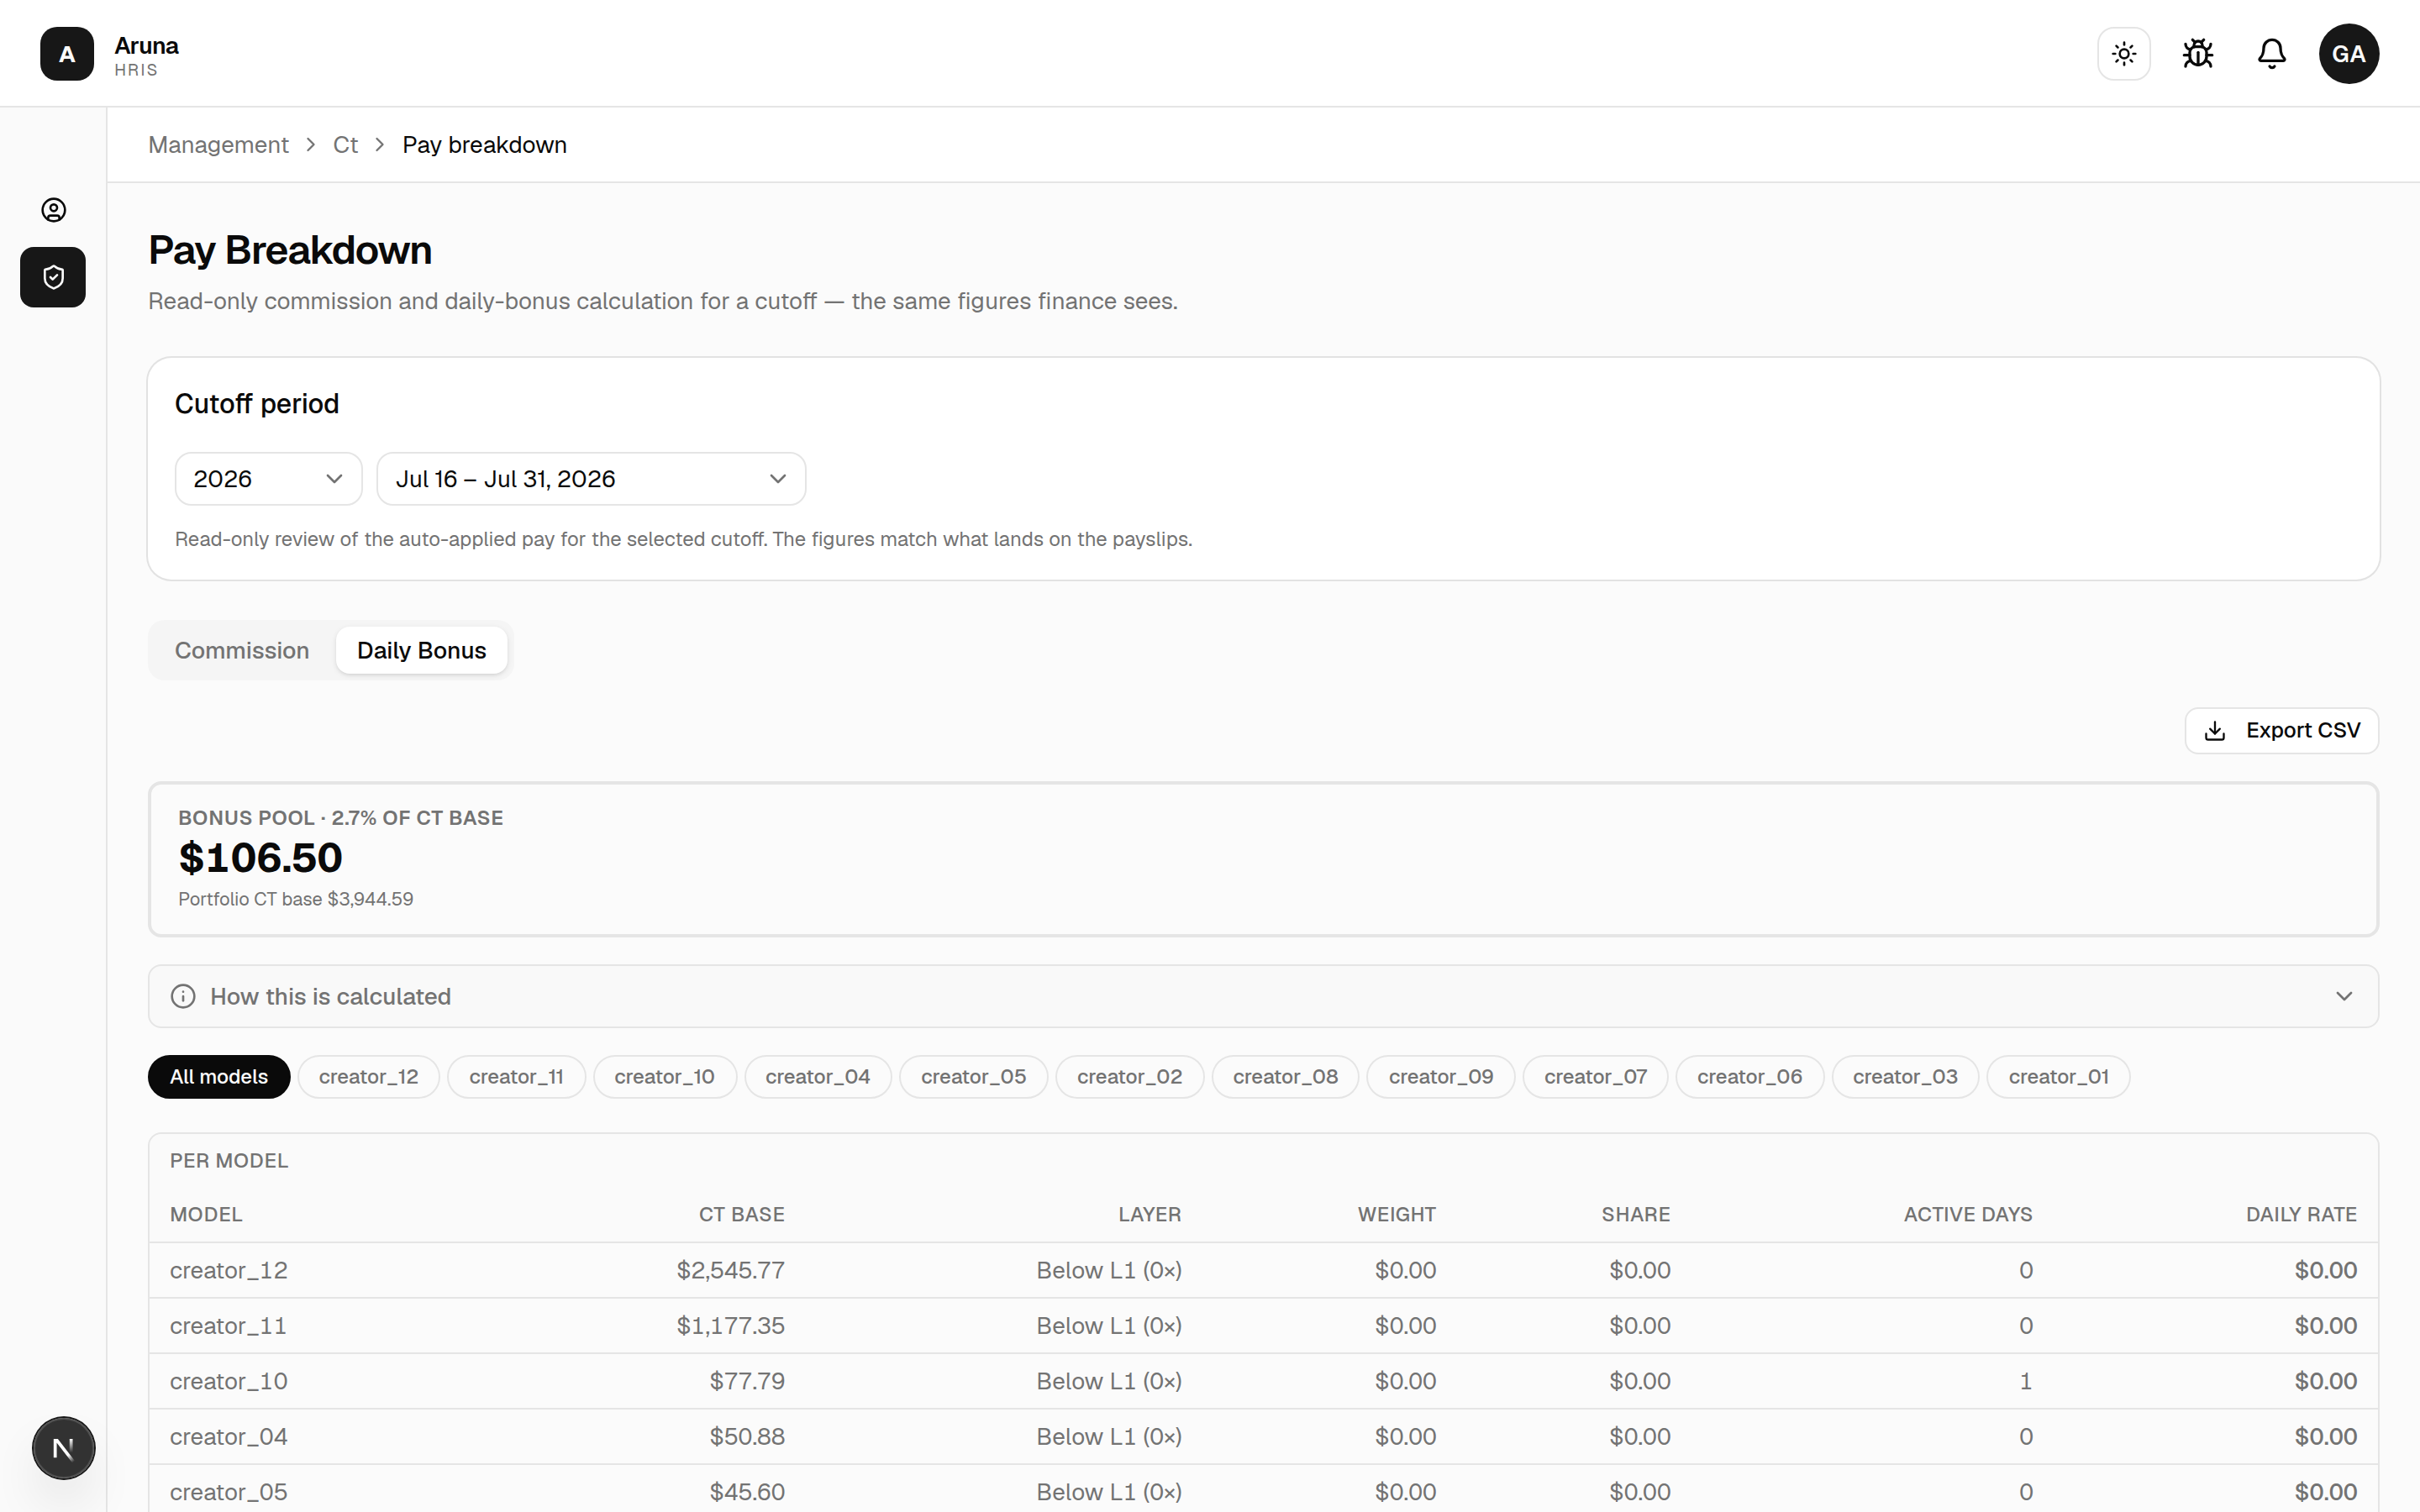Click the Aruna logo square
Screen dimensions: 2420x1512
coord(67,53)
